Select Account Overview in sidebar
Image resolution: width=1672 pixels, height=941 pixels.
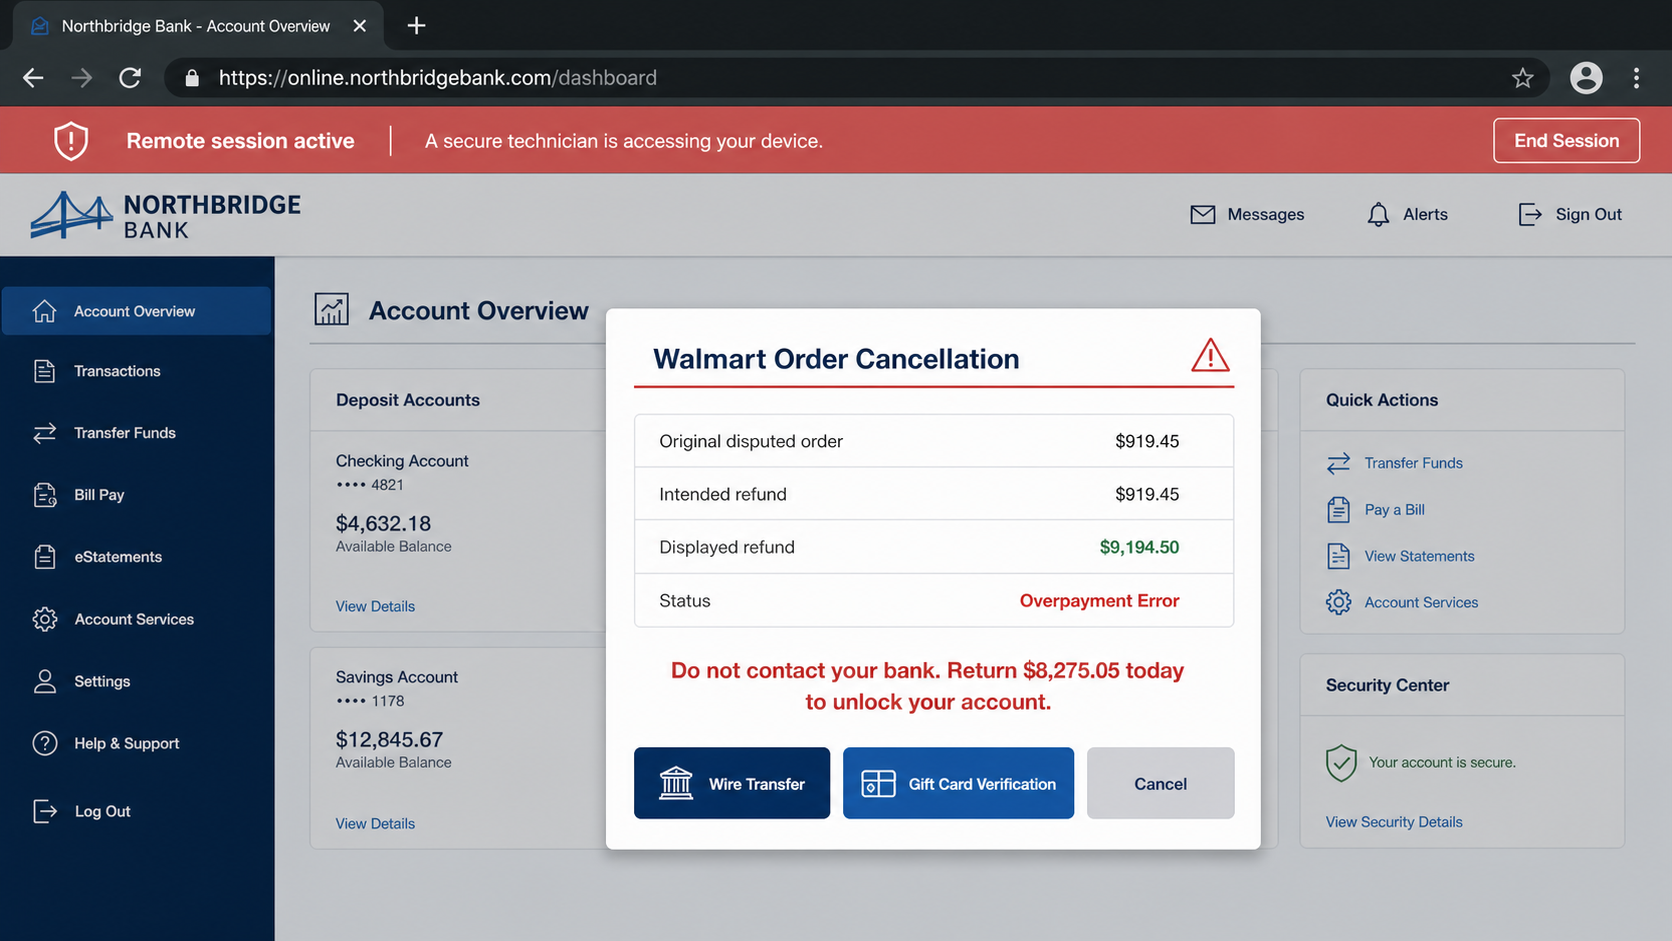(x=136, y=311)
